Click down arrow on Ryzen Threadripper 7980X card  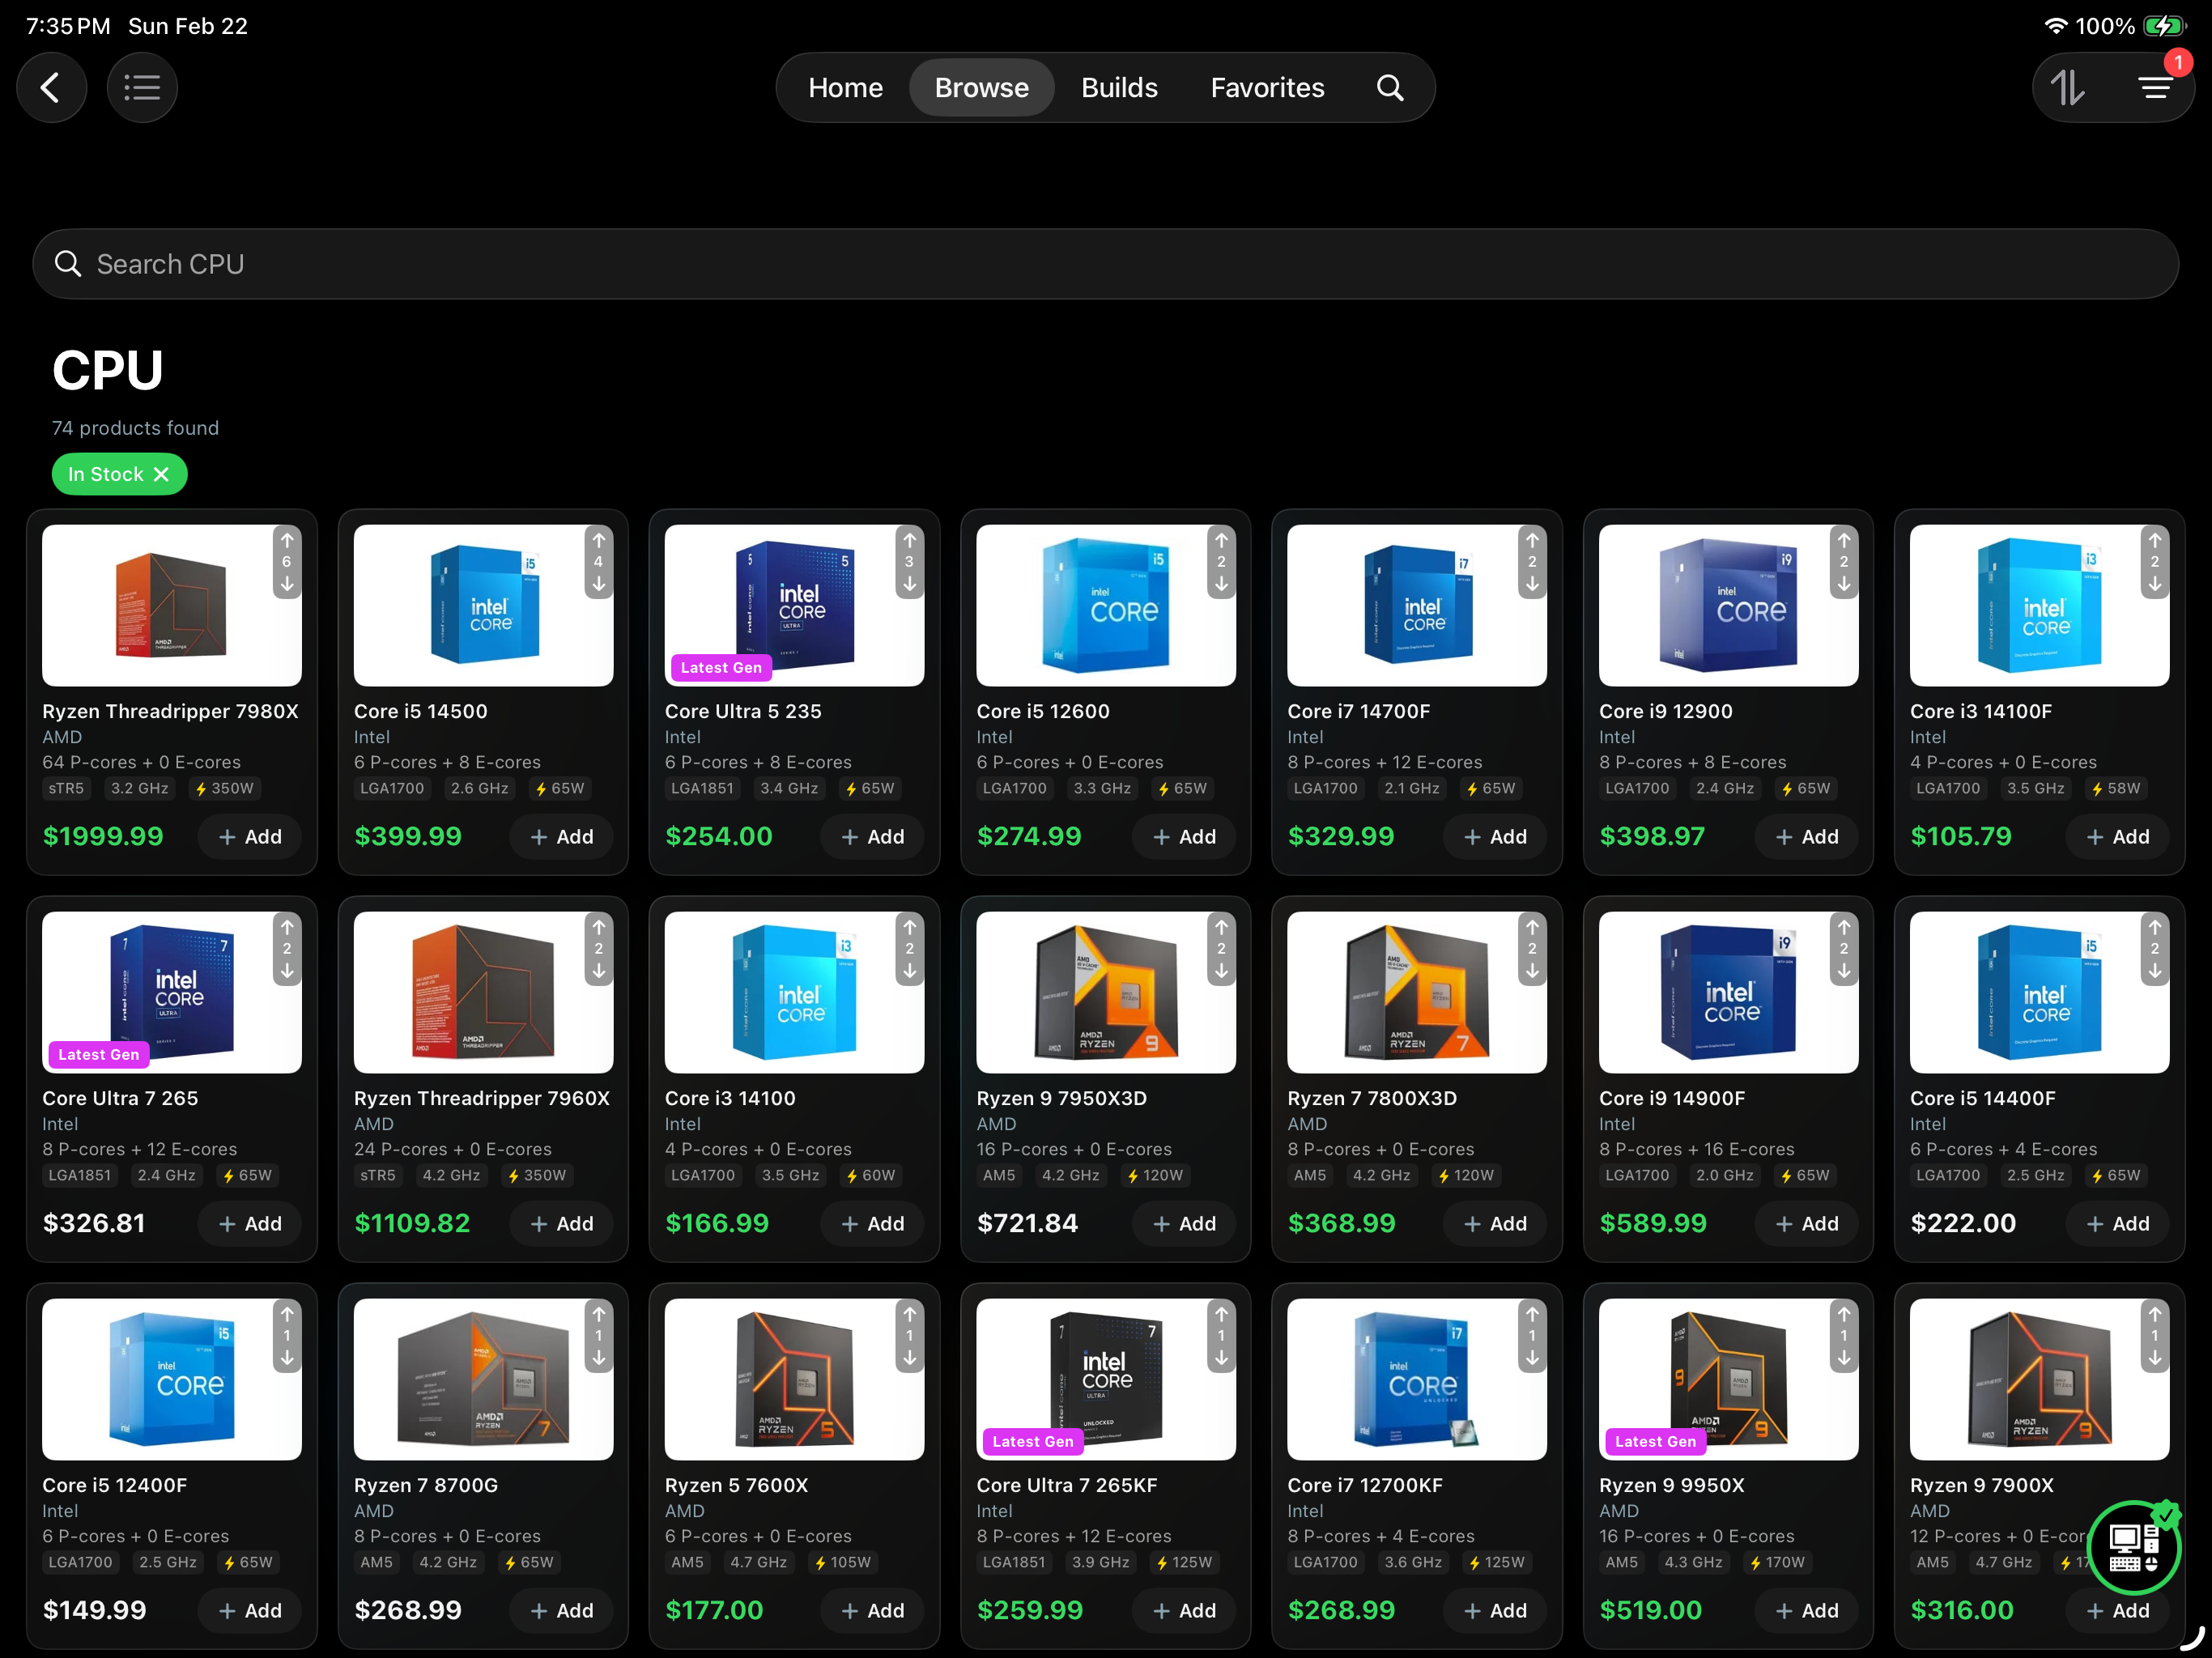tap(287, 584)
